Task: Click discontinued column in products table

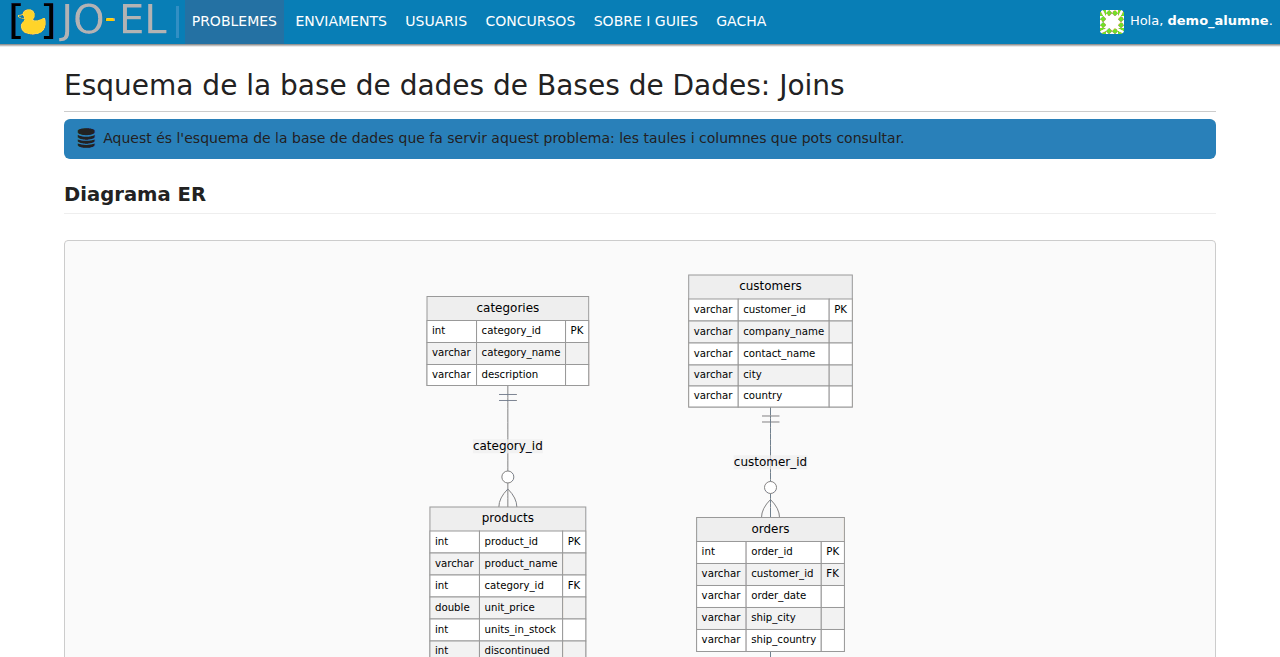Action: coord(521,650)
